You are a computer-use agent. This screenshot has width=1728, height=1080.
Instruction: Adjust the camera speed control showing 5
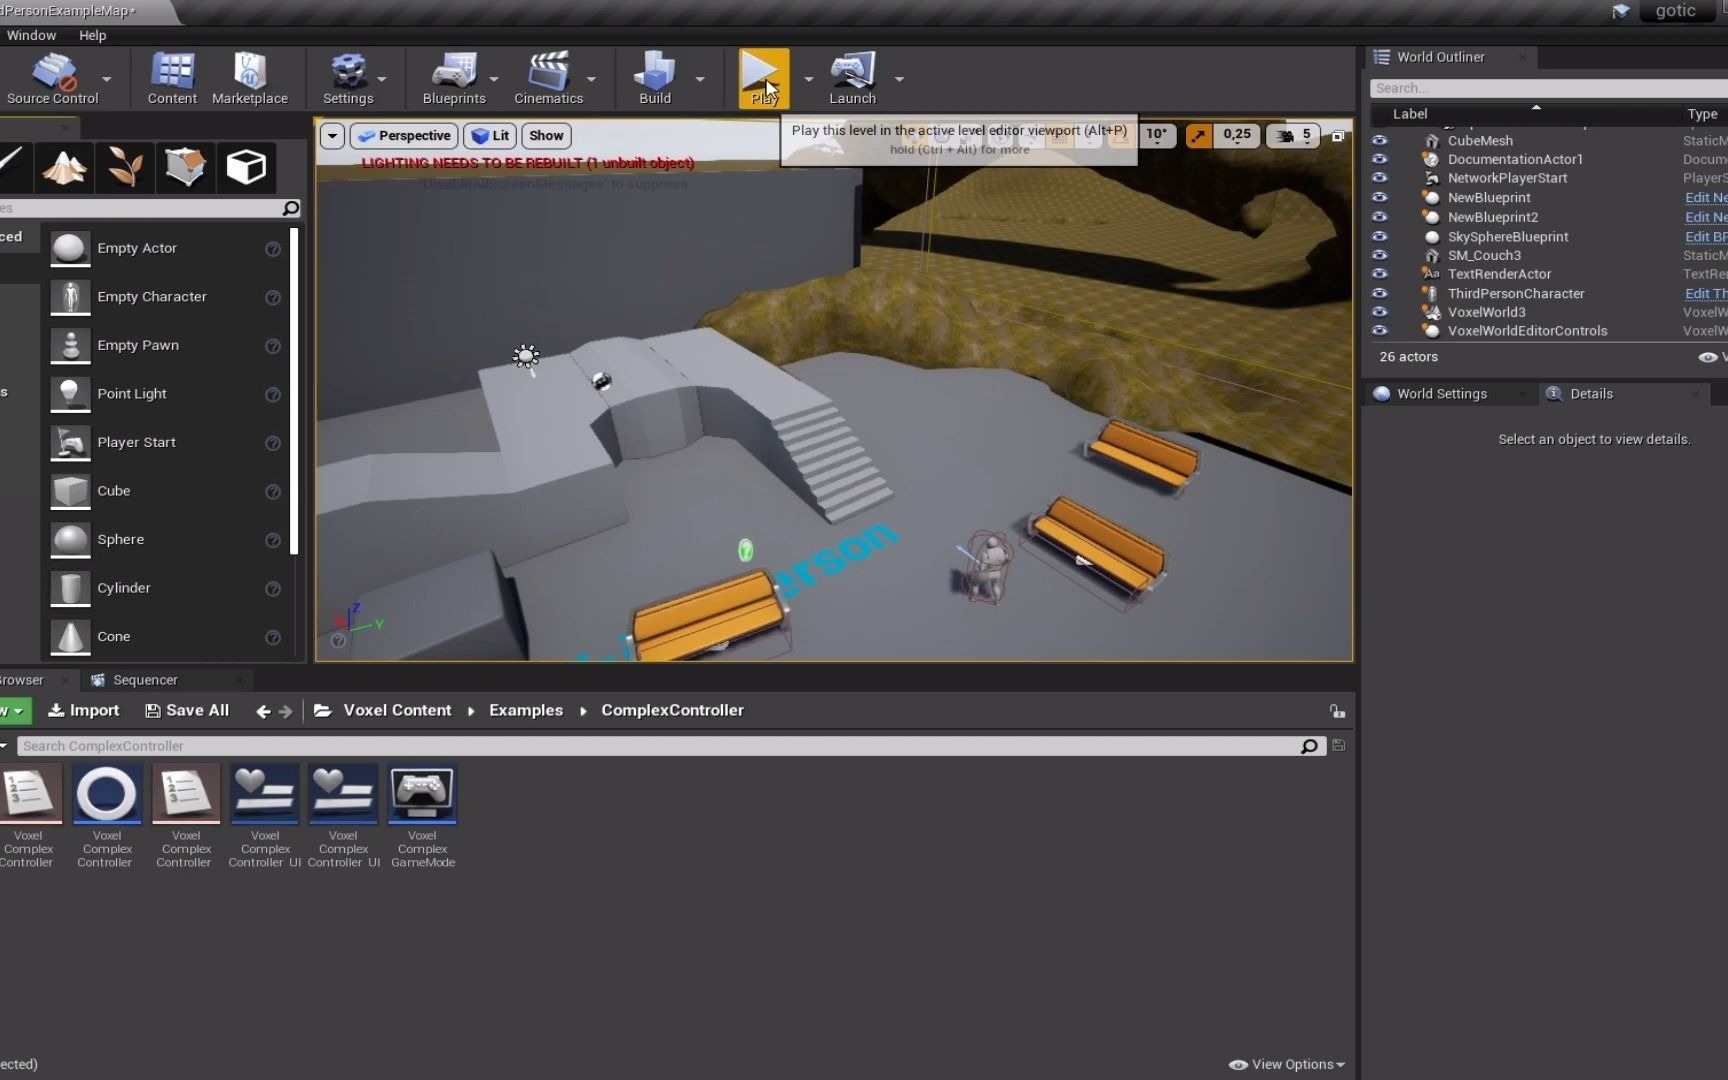click(x=1294, y=135)
